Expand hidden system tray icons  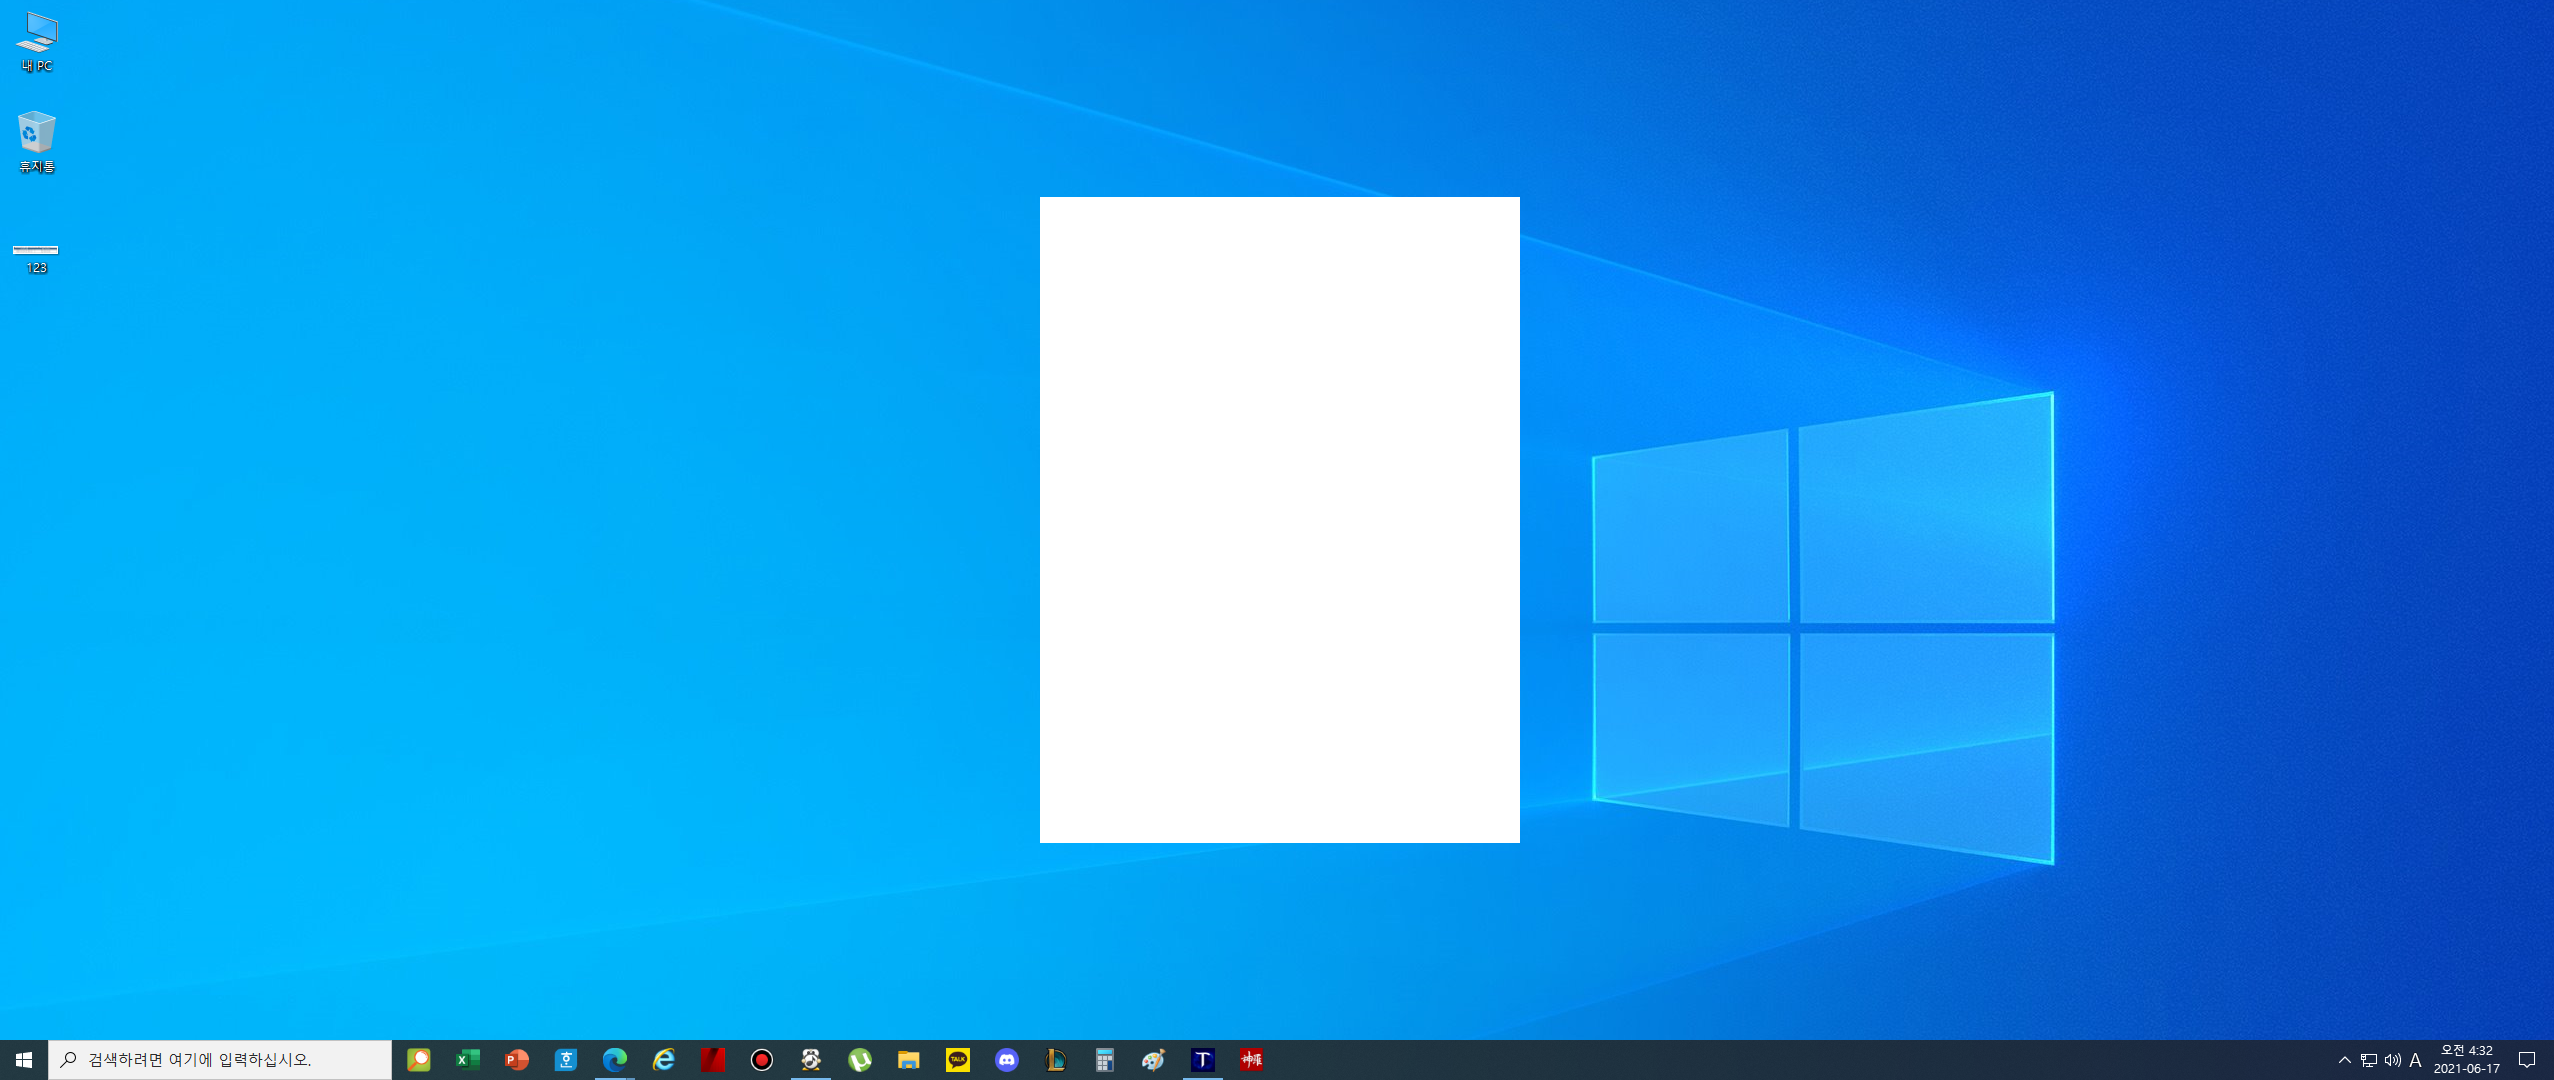click(x=2344, y=1060)
